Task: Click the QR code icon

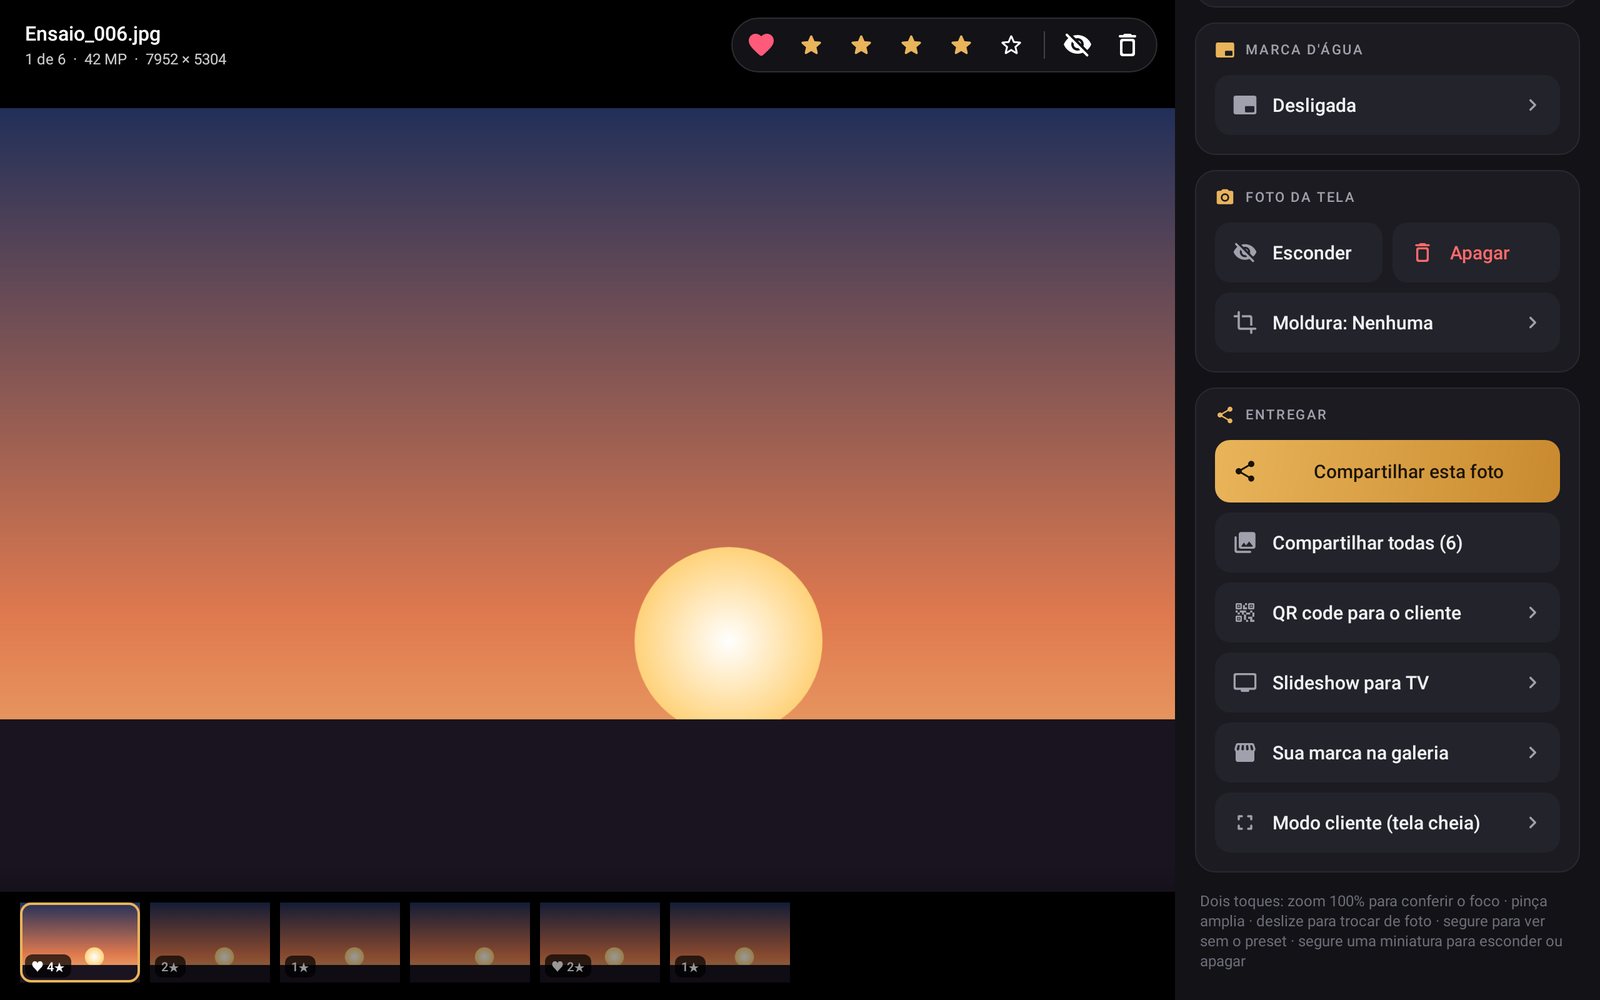Action: [1245, 613]
